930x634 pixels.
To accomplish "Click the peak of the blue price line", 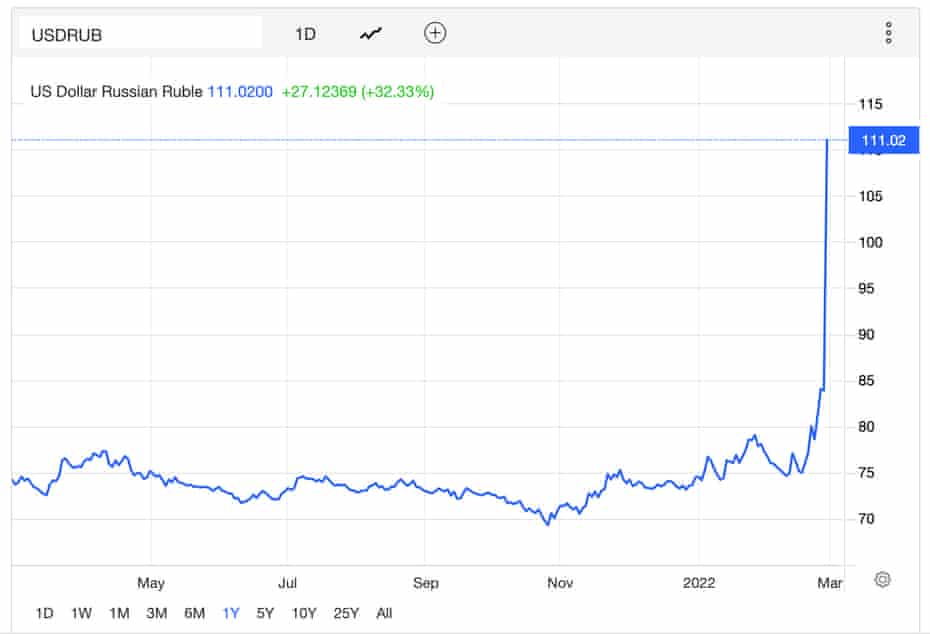I will pyautogui.click(x=827, y=142).
